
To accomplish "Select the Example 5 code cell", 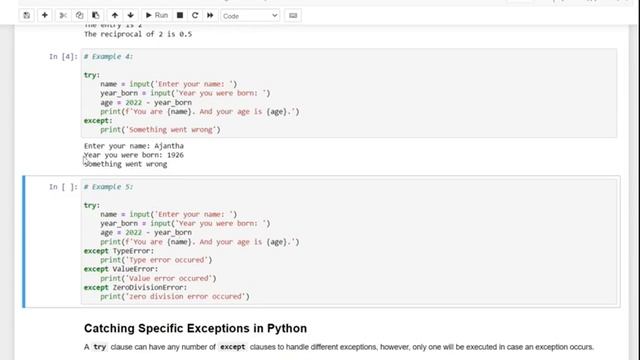I will pyautogui.click(x=349, y=242).
